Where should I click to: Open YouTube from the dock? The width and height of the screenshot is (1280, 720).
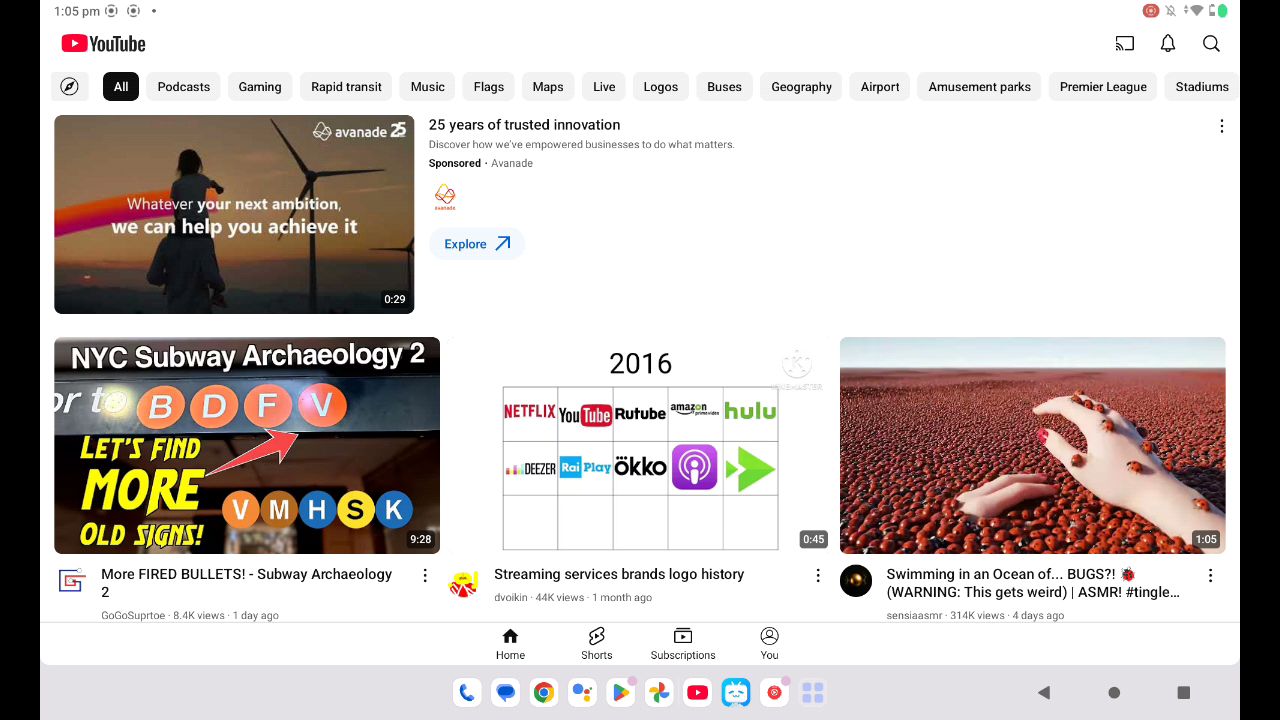698,692
